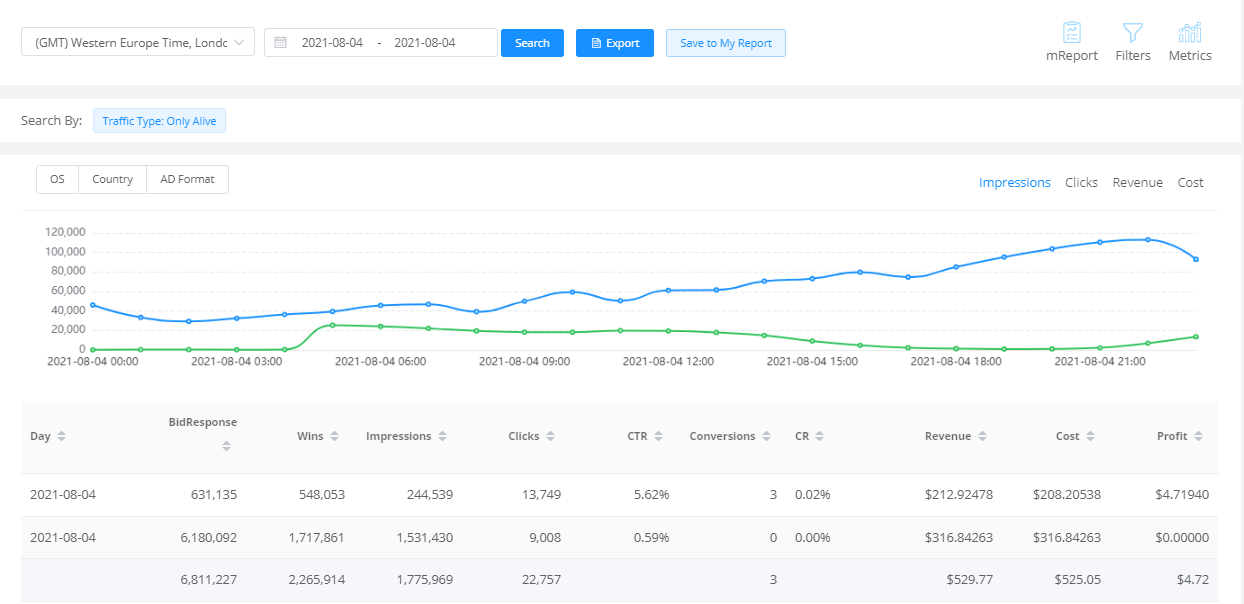Show the Cost chart metric
The image size is (1244, 604).
(x=1191, y=182)
